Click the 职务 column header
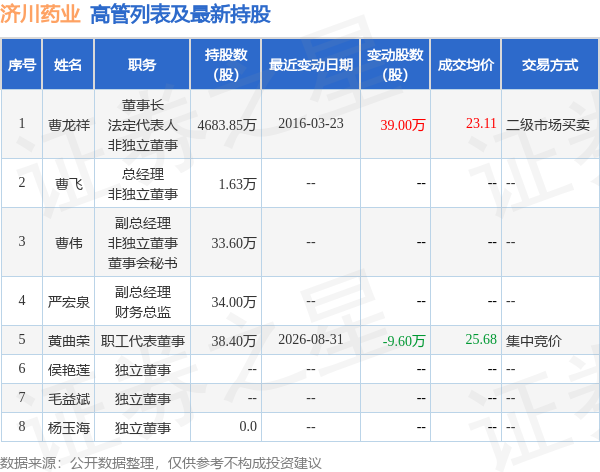This screenshot has width=600, height=472. pos(142,65)
